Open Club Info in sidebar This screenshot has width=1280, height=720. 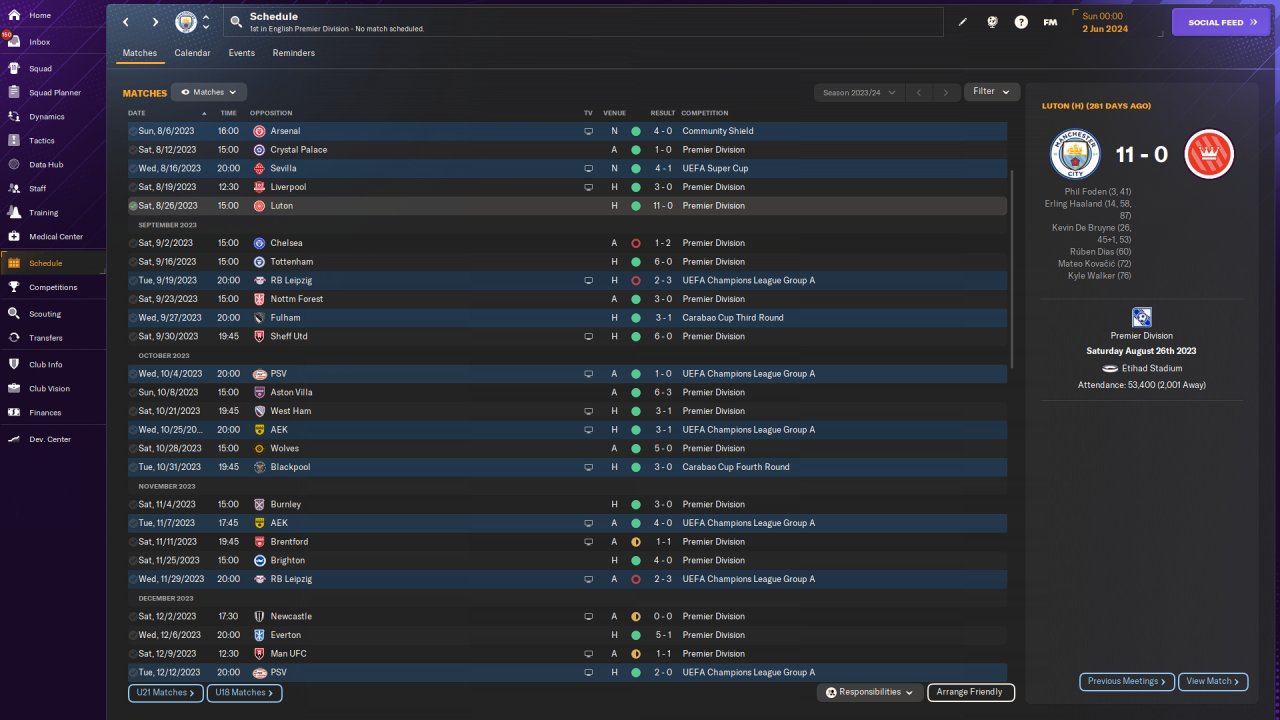click(x=52, y=364)
